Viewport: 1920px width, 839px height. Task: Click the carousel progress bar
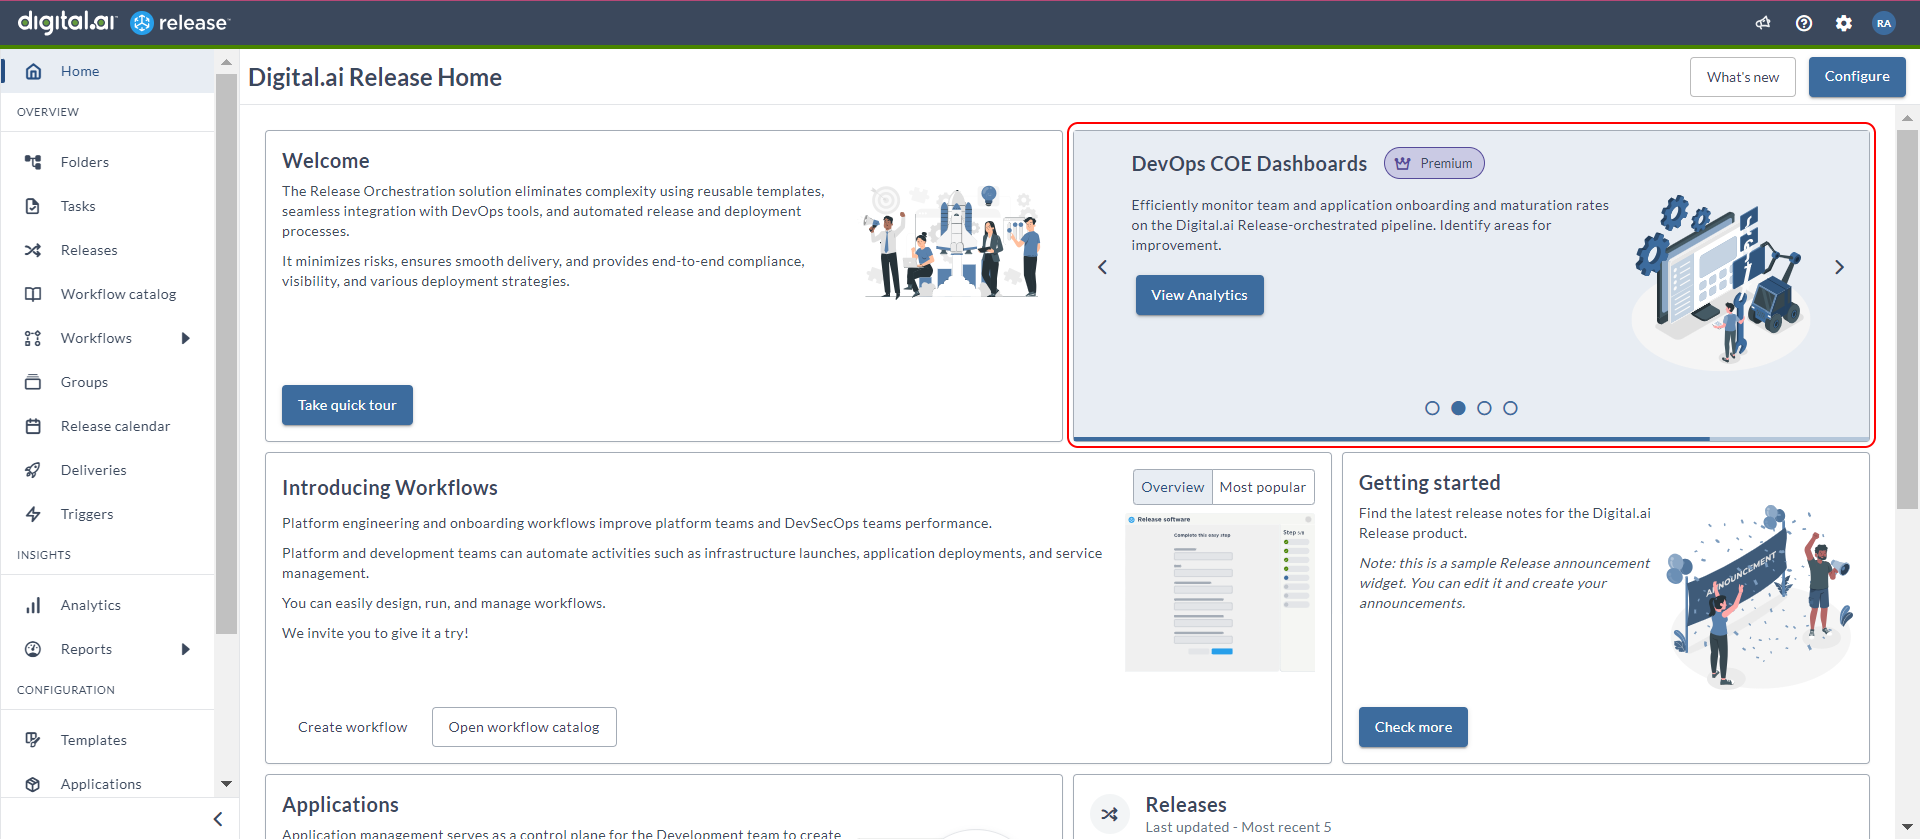(1471, 438)
